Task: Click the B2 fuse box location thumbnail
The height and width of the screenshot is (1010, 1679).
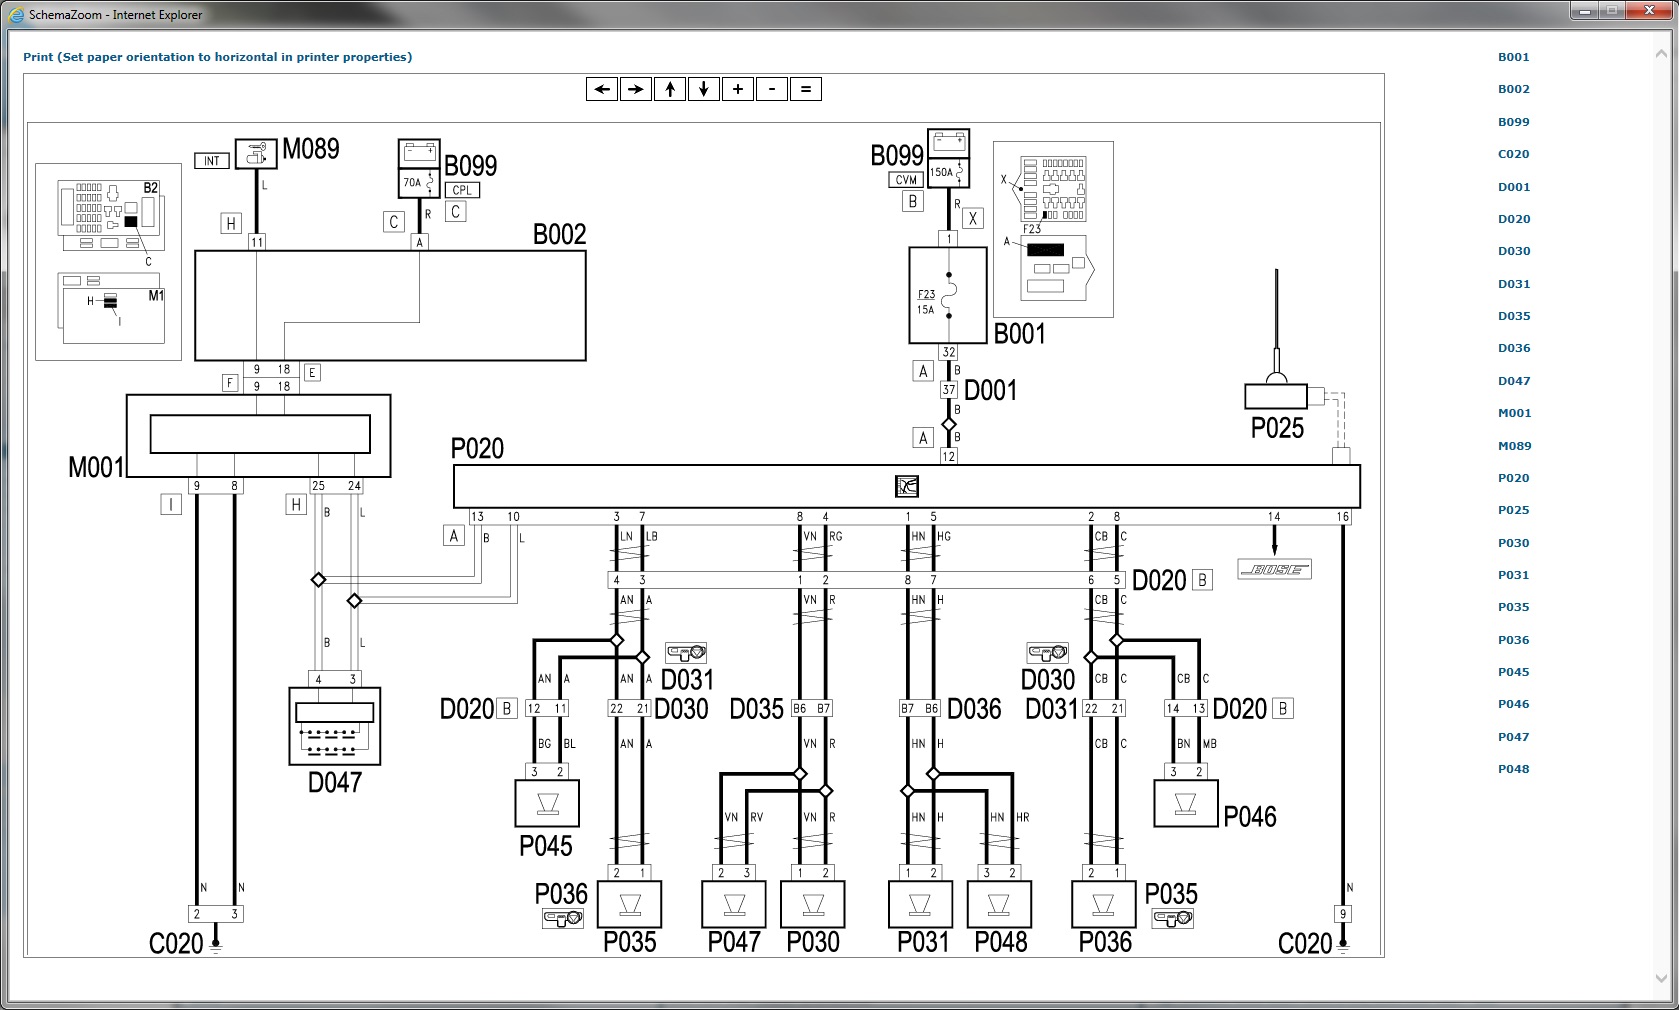Action: click(109, 215)
